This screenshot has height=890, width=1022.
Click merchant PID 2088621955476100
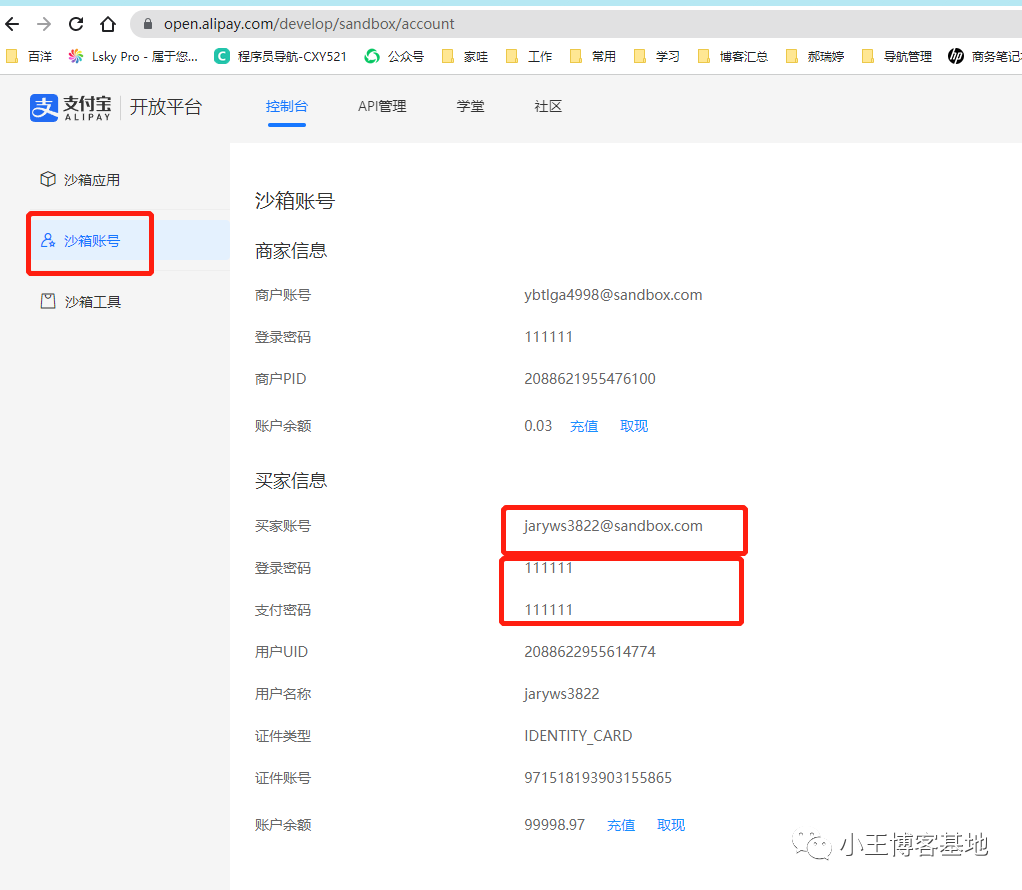[x=590, y=379]
